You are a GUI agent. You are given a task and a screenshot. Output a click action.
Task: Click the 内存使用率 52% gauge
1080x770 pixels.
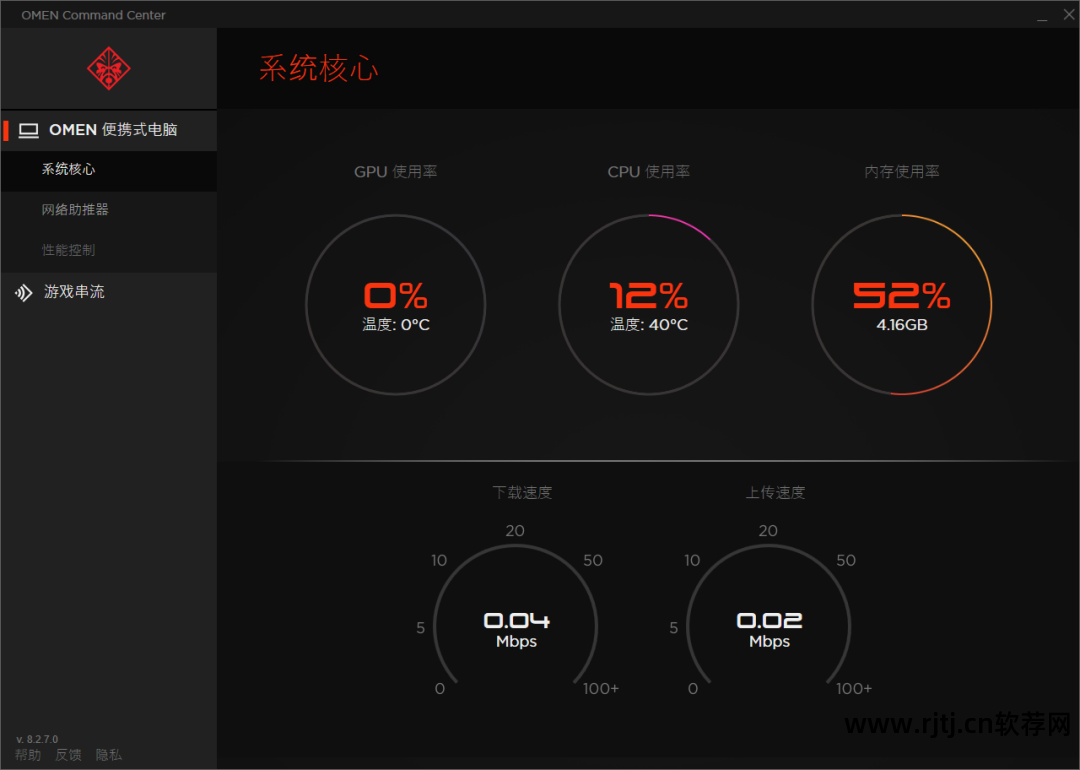tap(902, 304)
